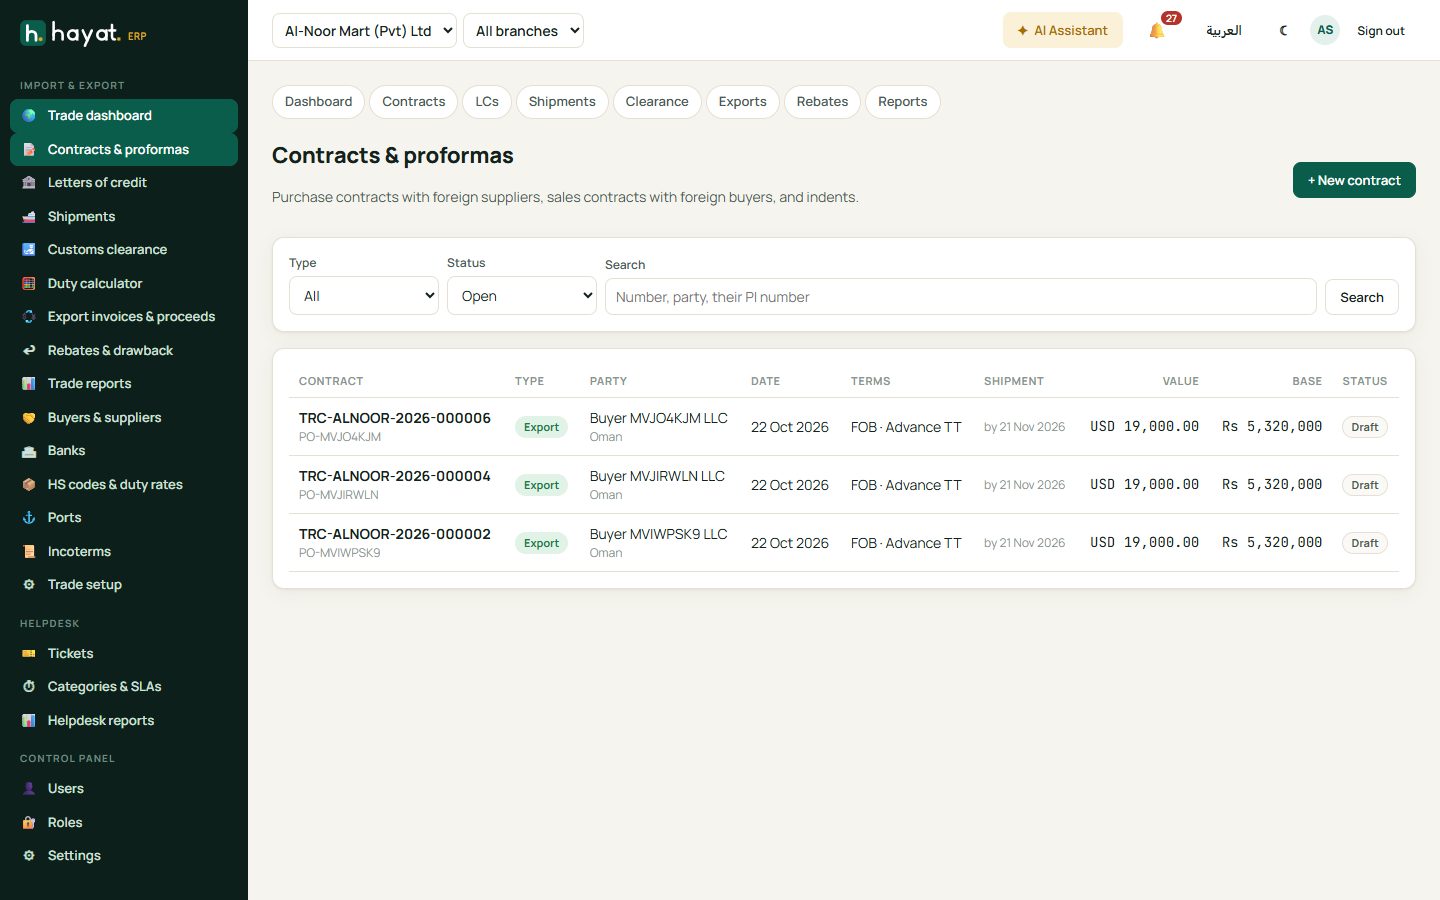This screenshot has width=1440, height=900.
Task: Switch to the Clearance tab
Action: click(657, 102)
